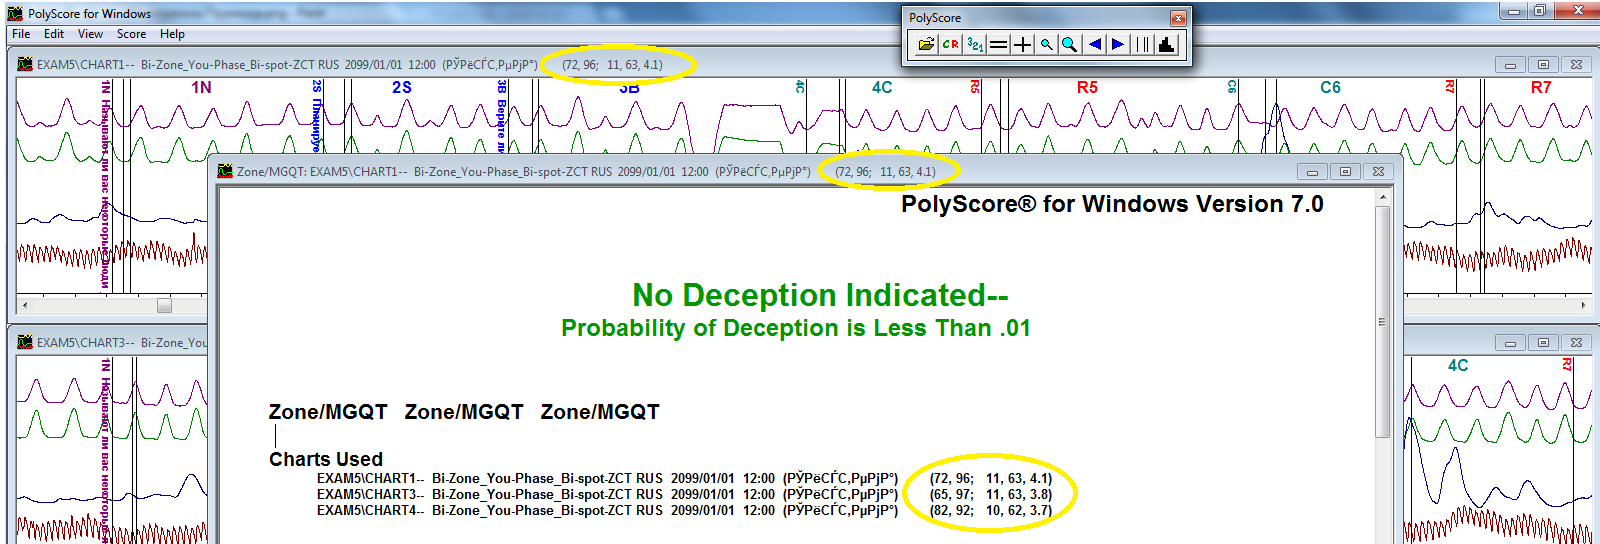Select the R7 question marker in CHART1
This screenshot has width=1600, height=544.
(1541, 88)
